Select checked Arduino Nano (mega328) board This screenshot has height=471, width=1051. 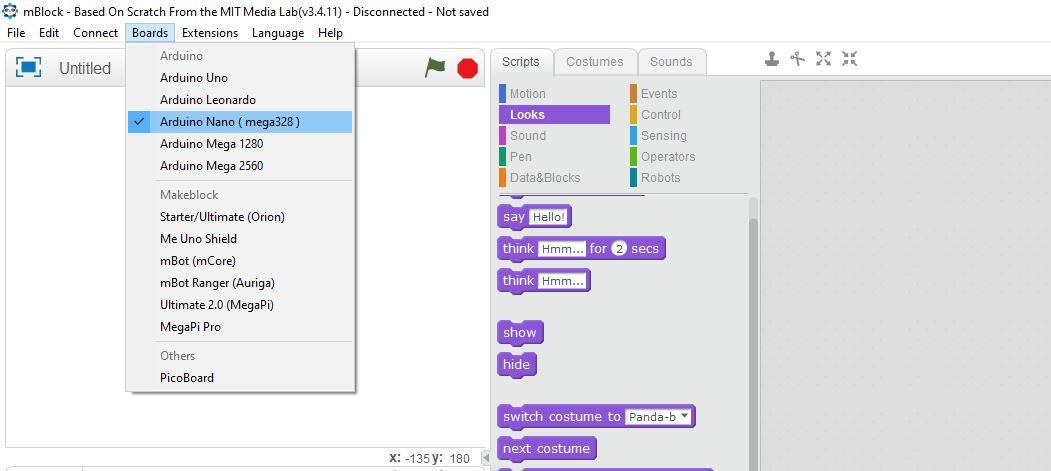click(240, 122)
